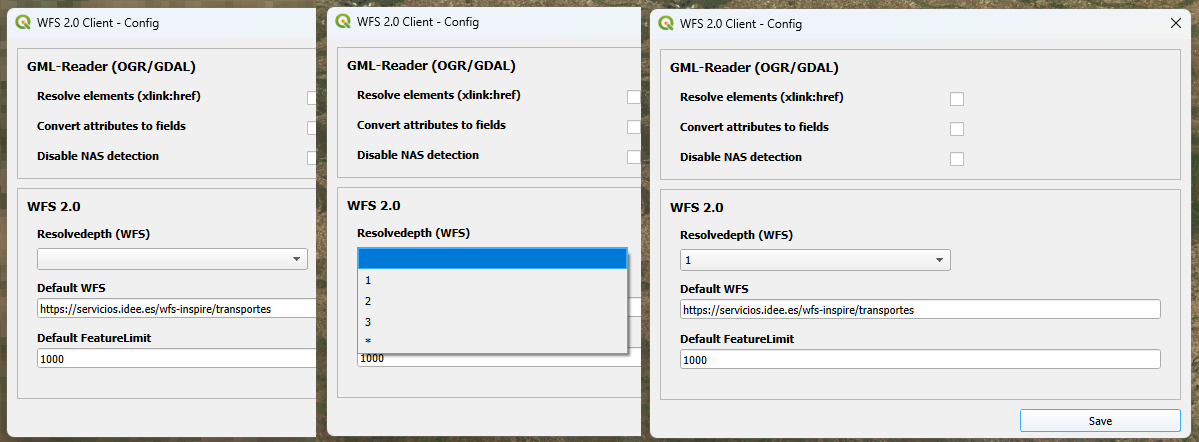Viewport: 1199px width, 442px height.
Task: Click the QGIS logo in the left window title bar
Action: pyautogui.click(x=23, y=23)
